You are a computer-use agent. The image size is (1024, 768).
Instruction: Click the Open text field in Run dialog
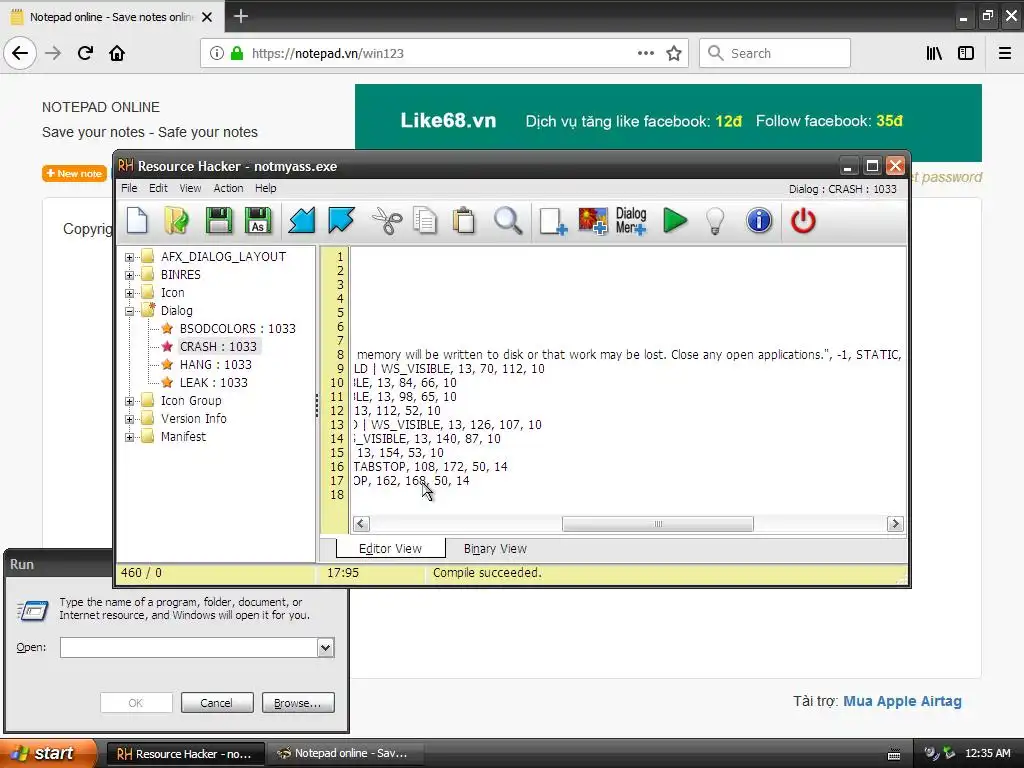(x=189, y=647)
